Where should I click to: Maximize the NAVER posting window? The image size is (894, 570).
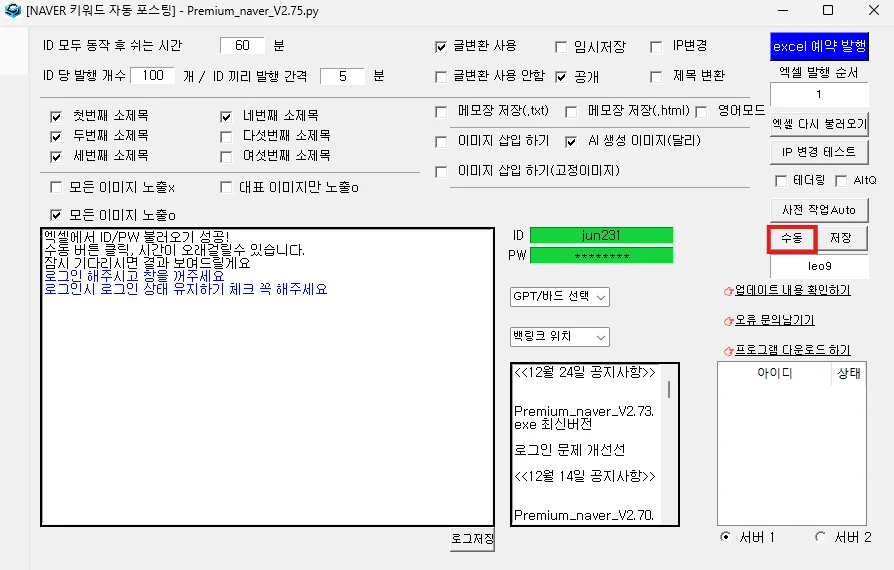[x=828, y=11]
